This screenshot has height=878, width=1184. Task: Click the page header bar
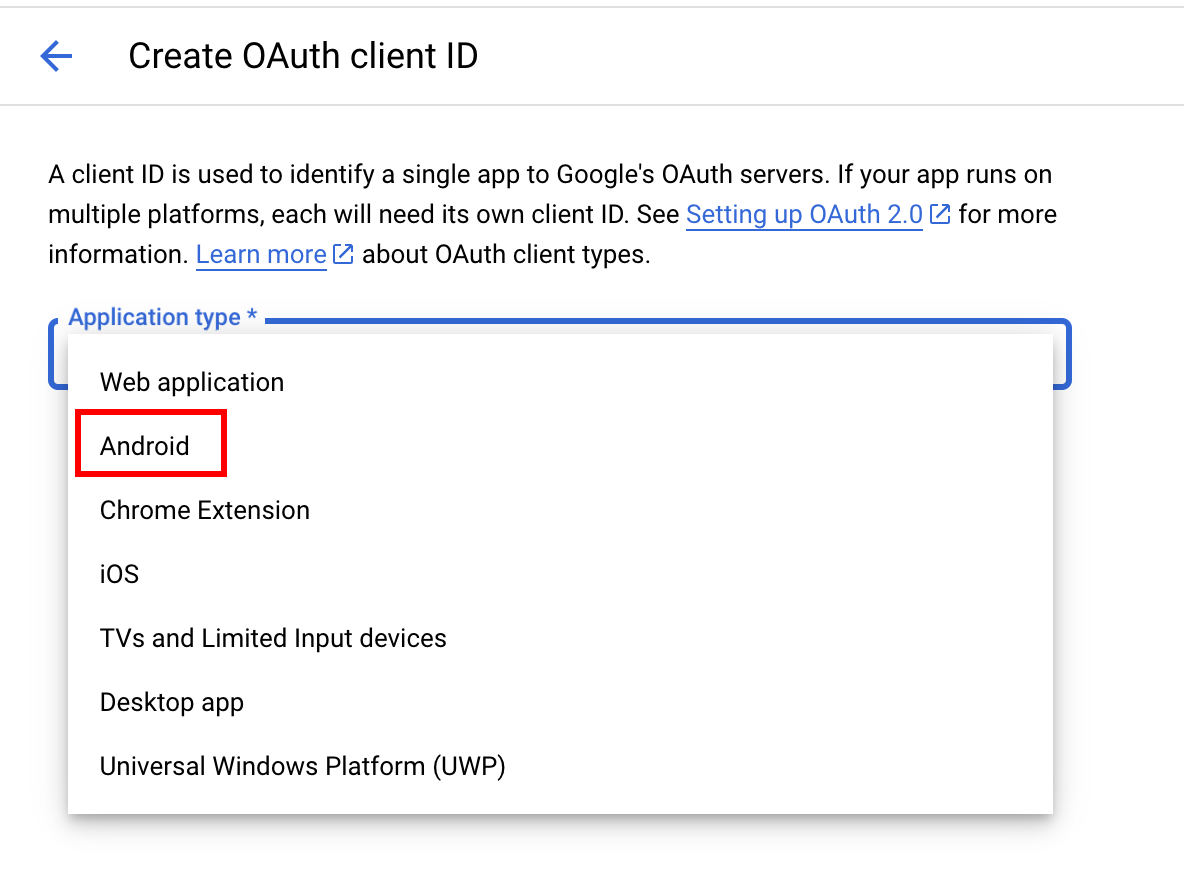pos(800,56)
